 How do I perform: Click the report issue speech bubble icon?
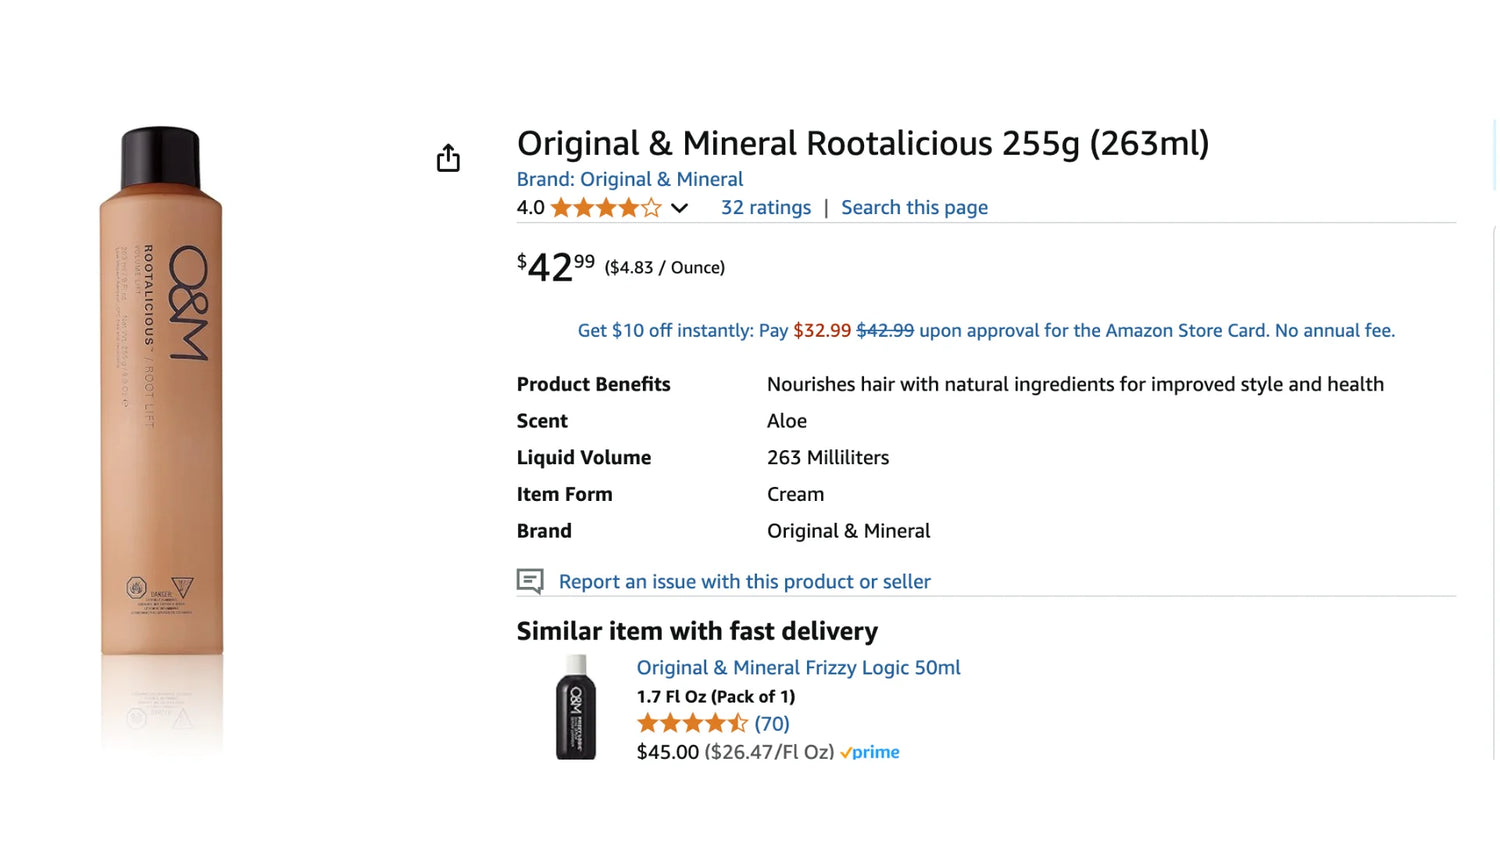pos(530,581)
